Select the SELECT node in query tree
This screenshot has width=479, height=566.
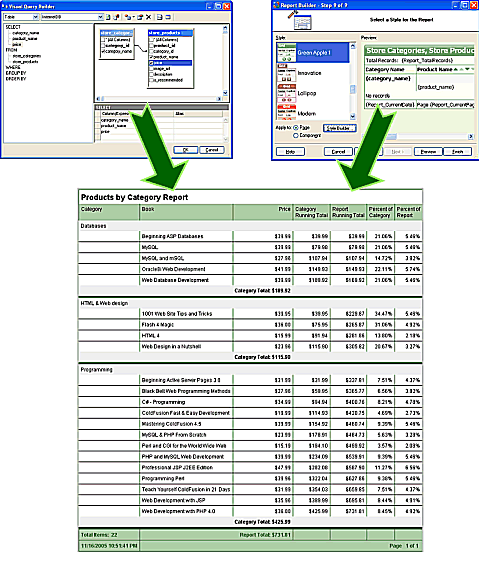tap(13, 27)
